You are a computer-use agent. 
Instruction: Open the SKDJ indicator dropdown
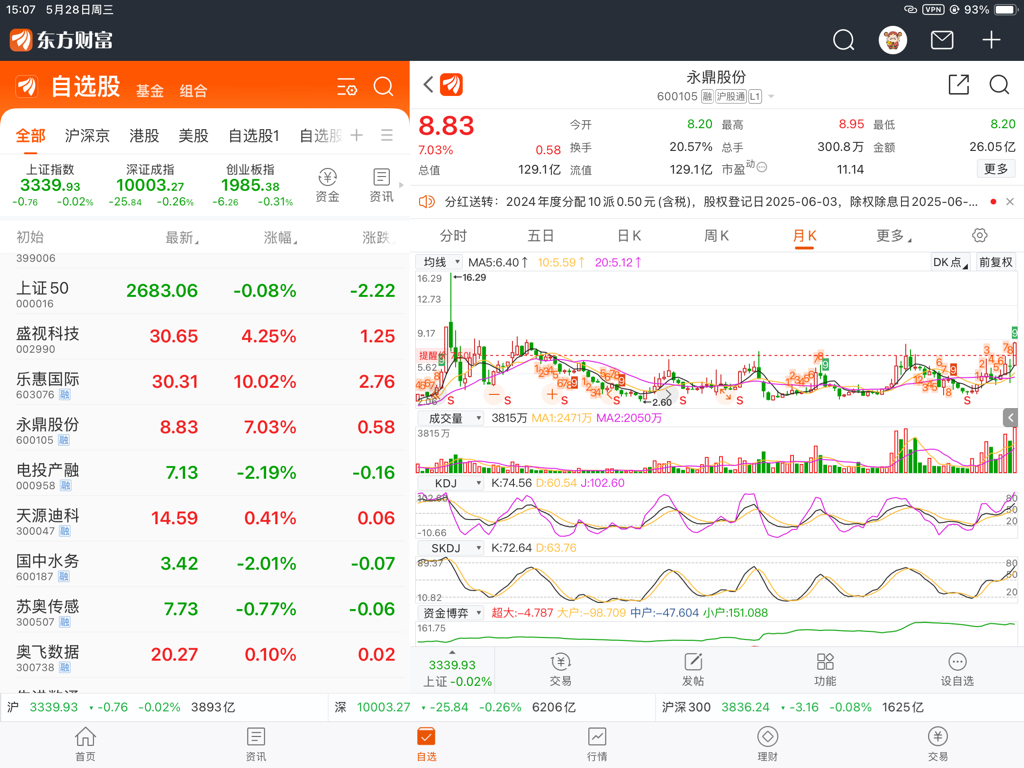450,548
